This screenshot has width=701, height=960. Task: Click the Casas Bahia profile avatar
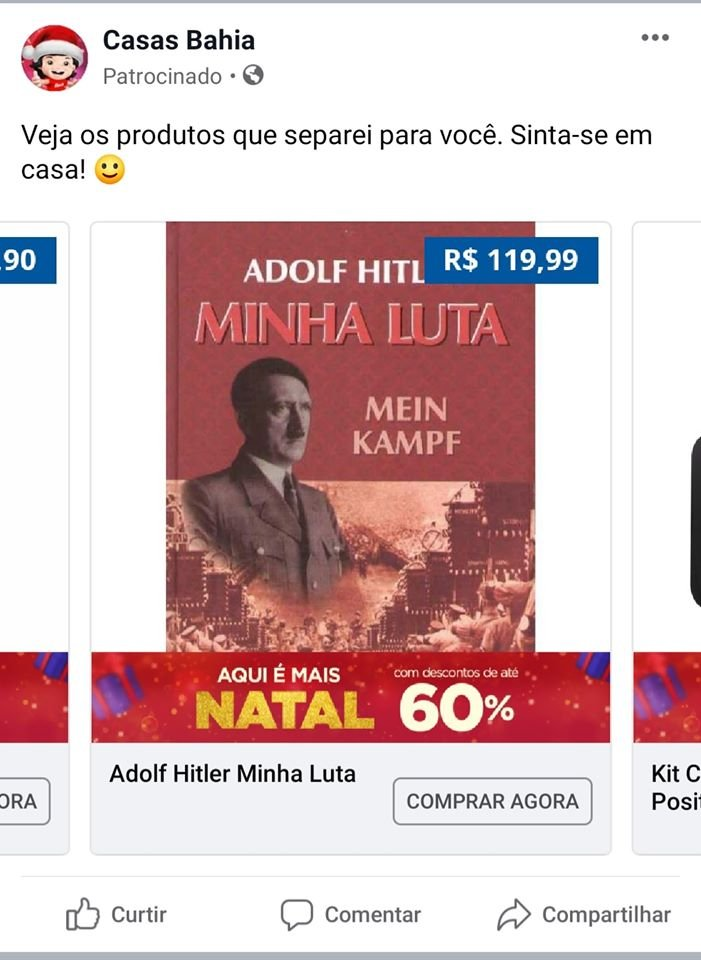click(x=54, y=58)
